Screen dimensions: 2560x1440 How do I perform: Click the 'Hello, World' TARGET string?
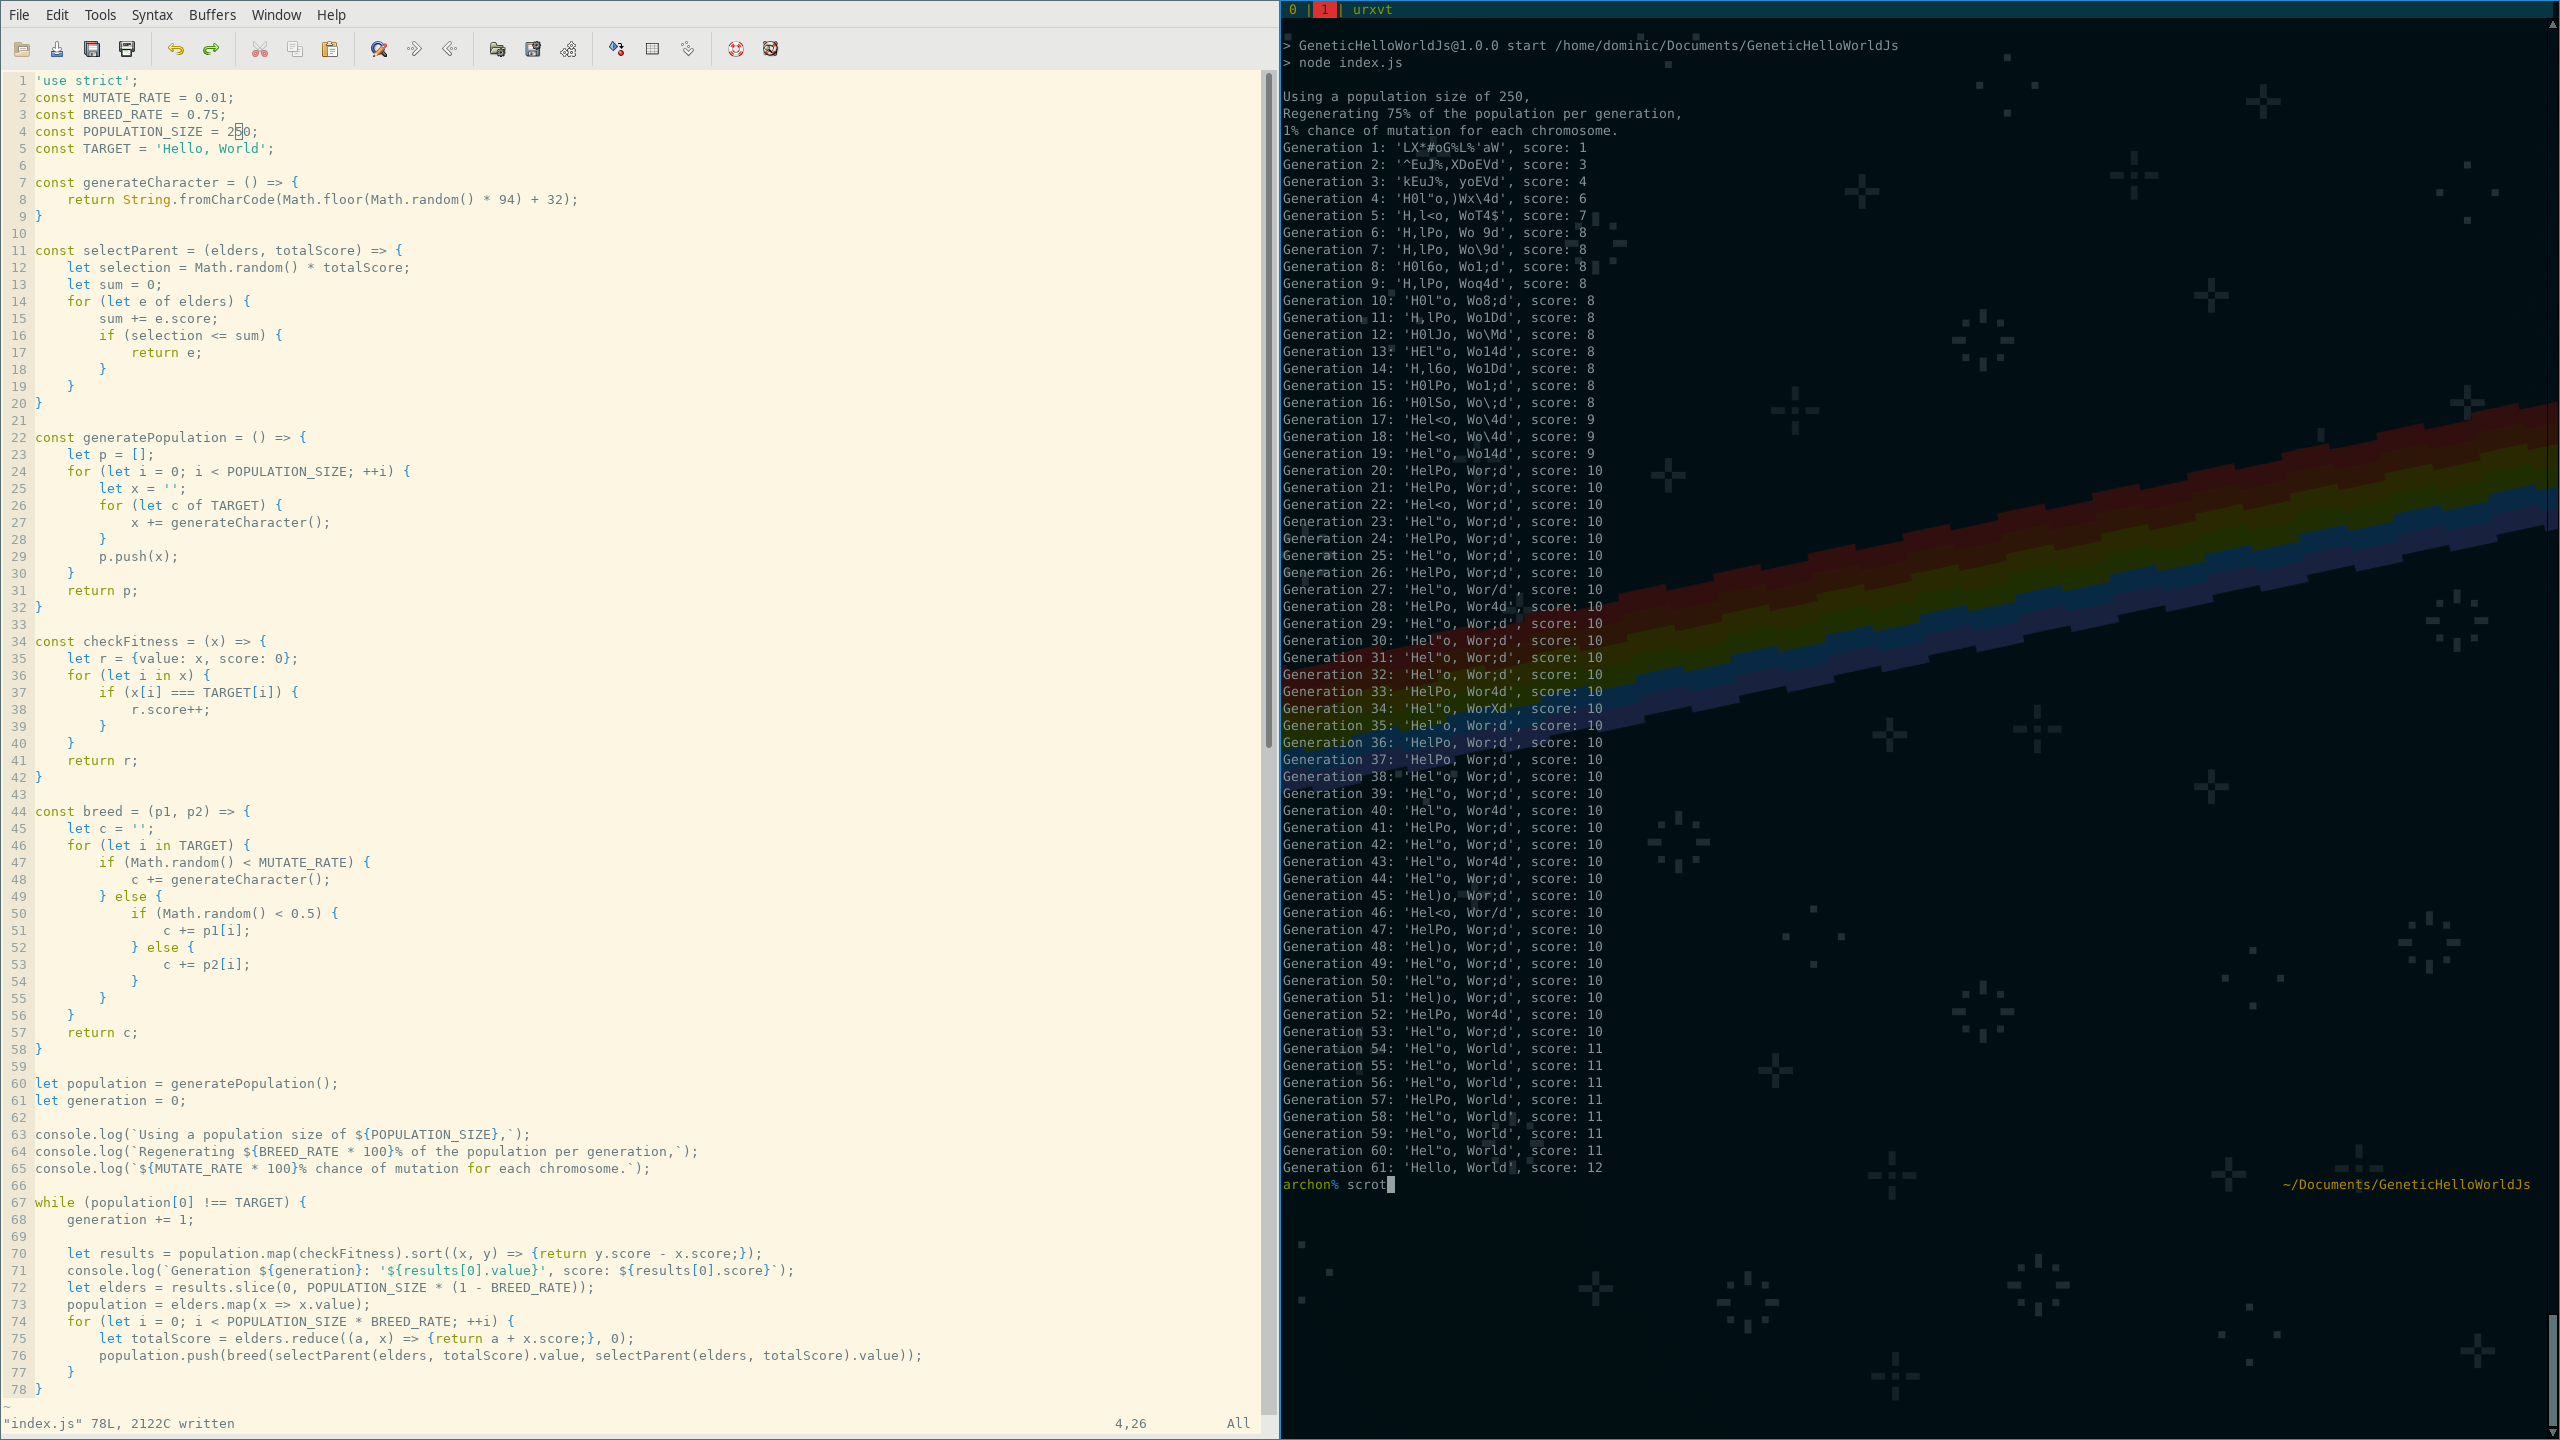(x=211, y=149)
